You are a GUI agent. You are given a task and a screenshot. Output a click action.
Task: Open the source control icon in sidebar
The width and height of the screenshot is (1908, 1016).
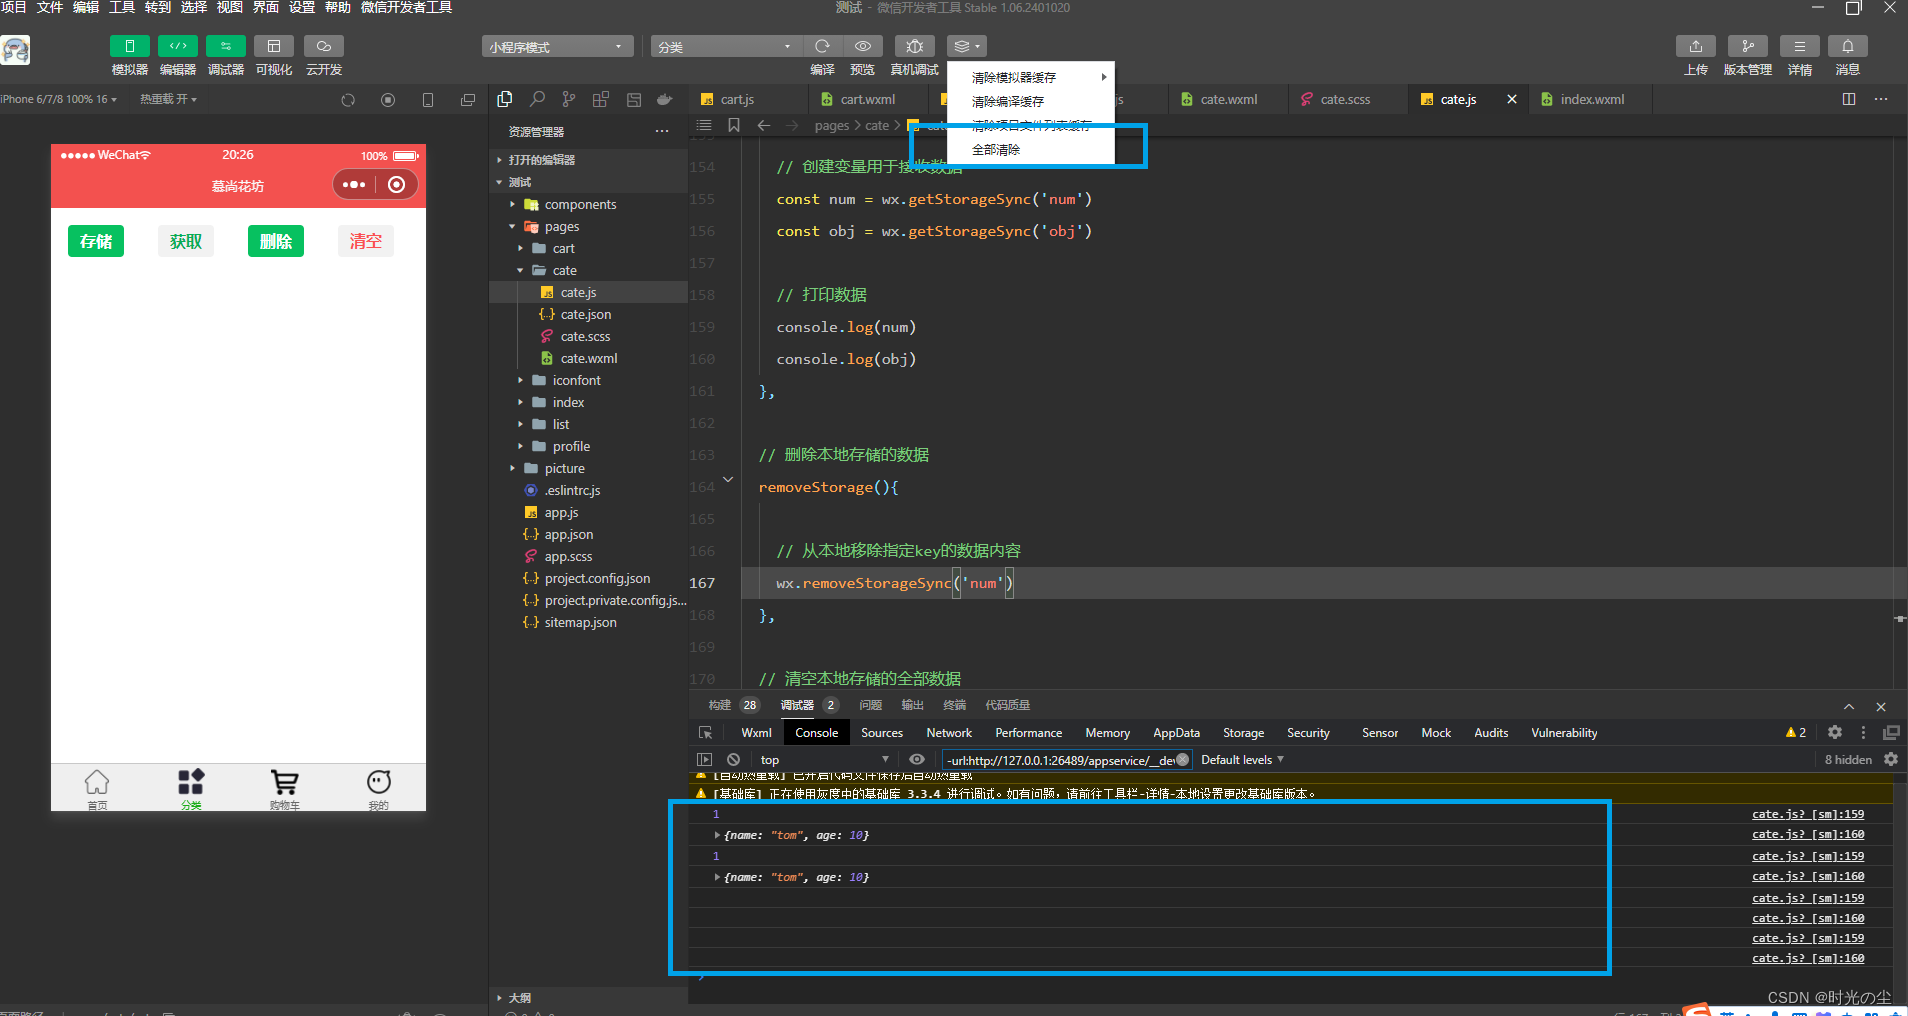(569, 99)
